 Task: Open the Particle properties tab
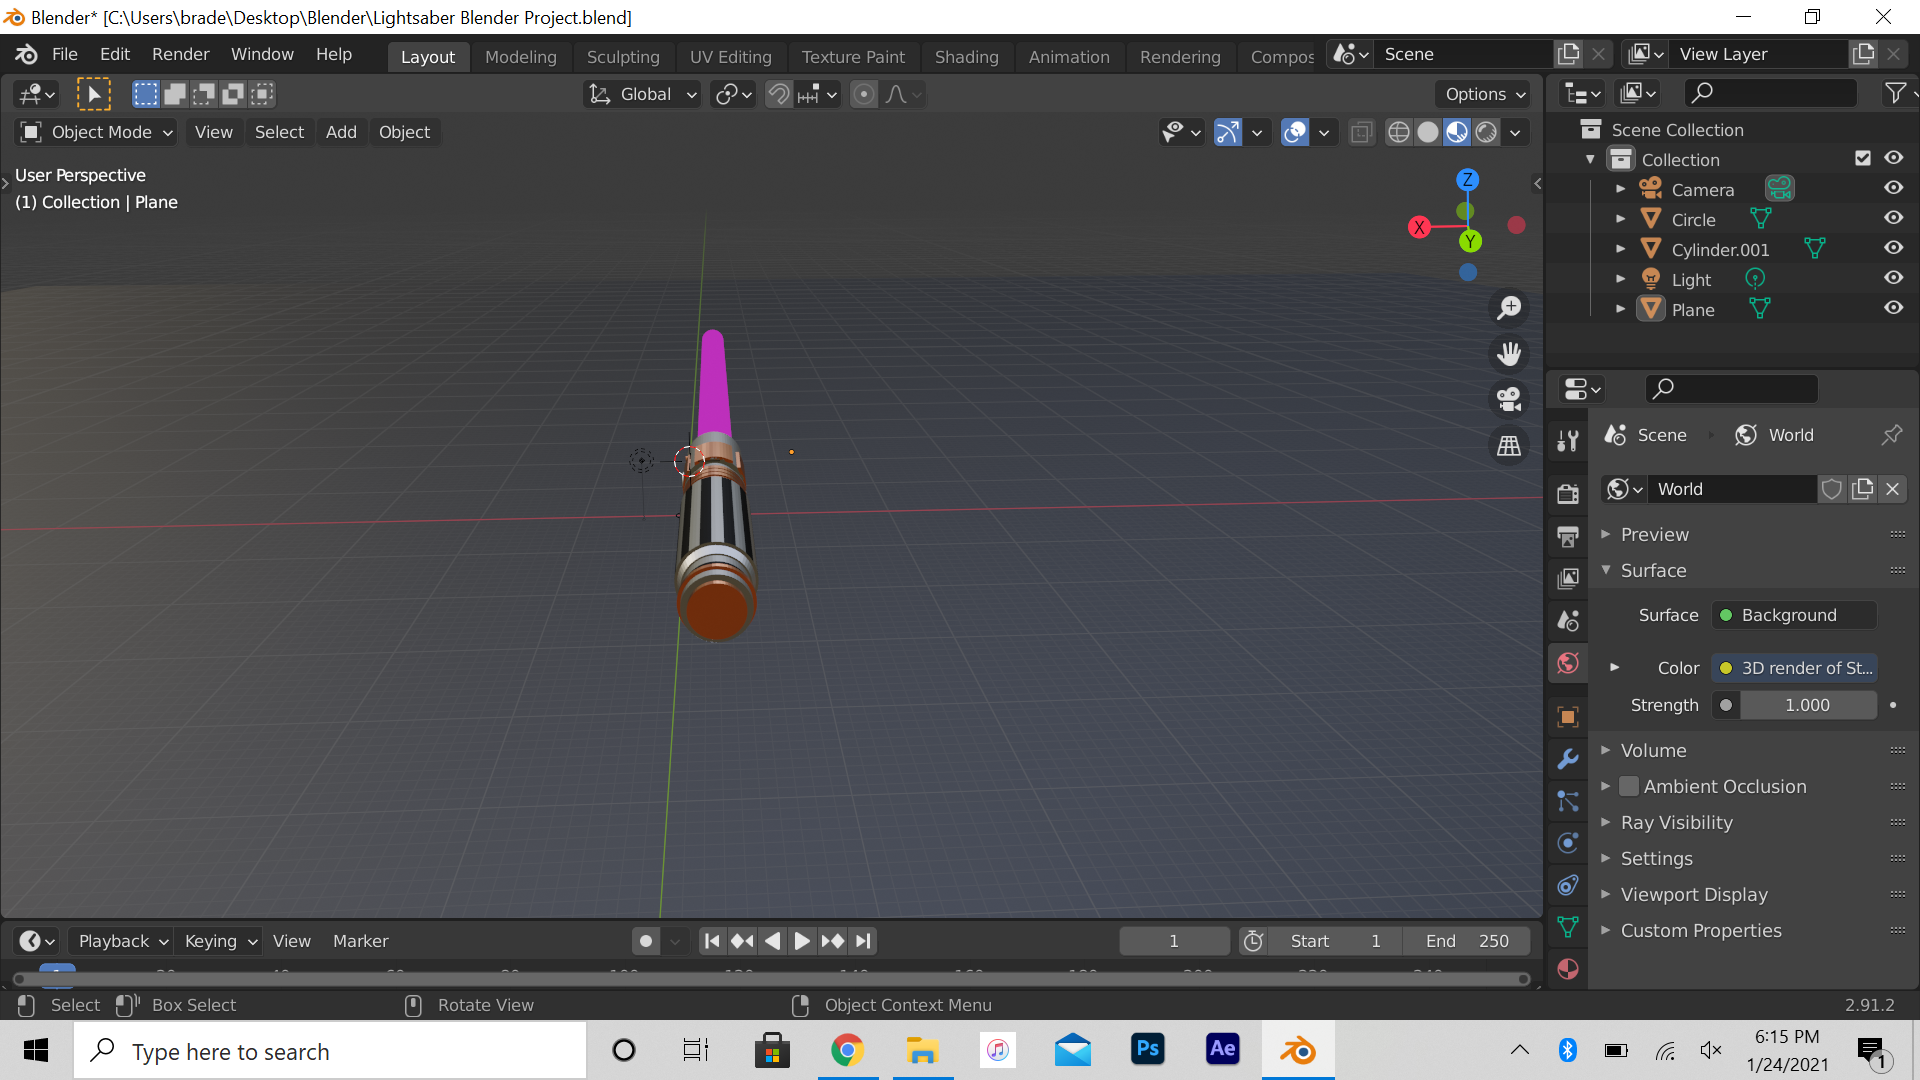(1568, 801)
